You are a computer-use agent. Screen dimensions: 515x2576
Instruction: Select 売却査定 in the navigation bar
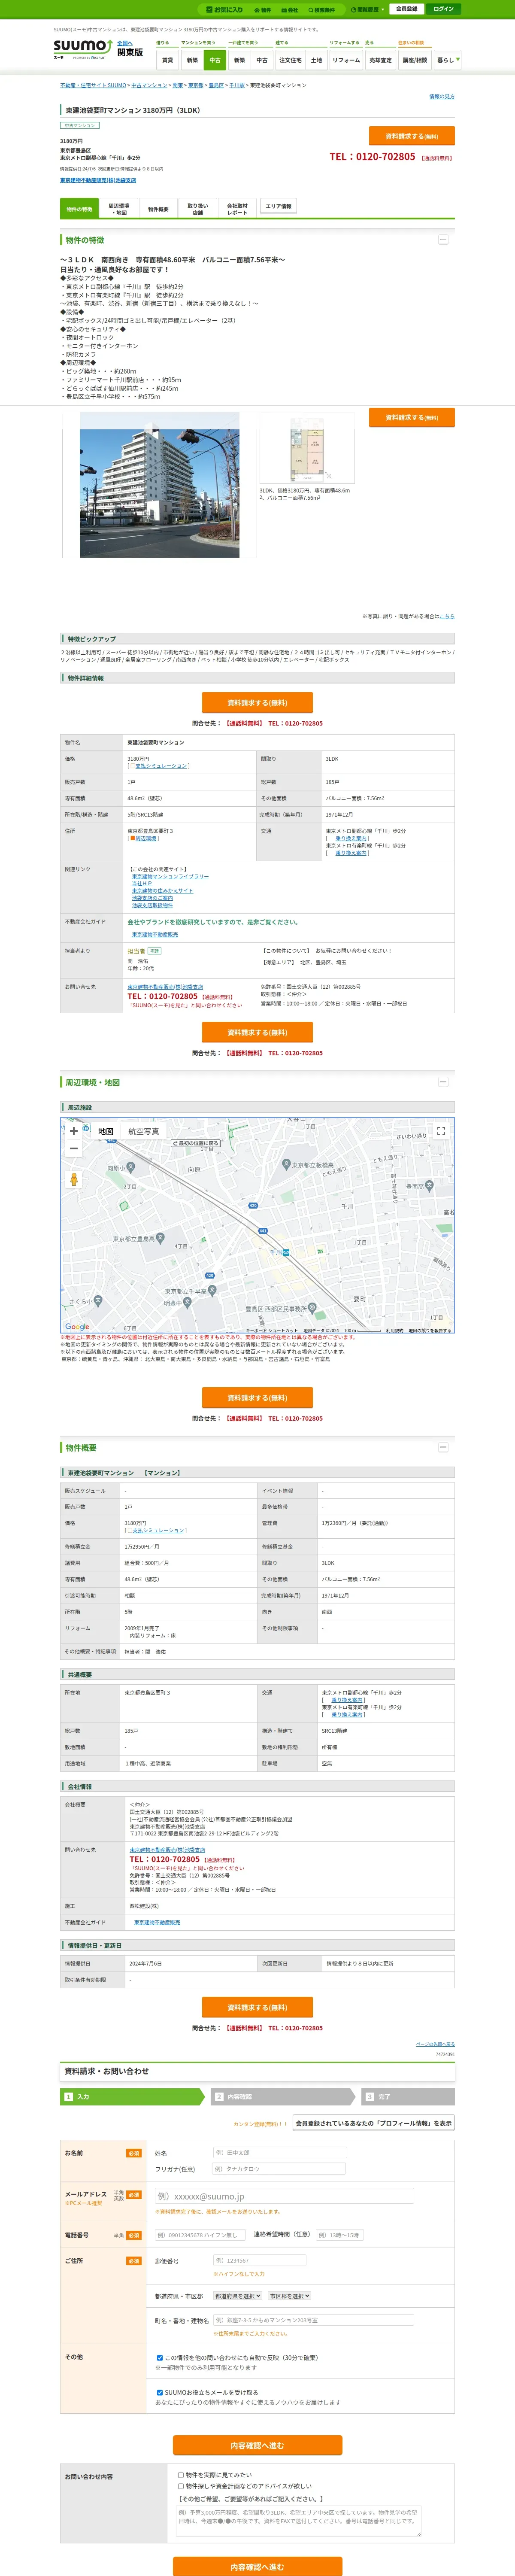pyautogui.click(x=380, y=60)
